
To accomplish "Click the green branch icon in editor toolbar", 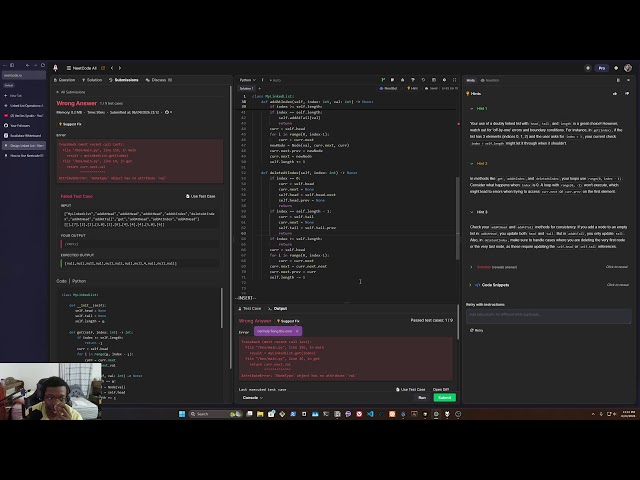I will (383, 80).
